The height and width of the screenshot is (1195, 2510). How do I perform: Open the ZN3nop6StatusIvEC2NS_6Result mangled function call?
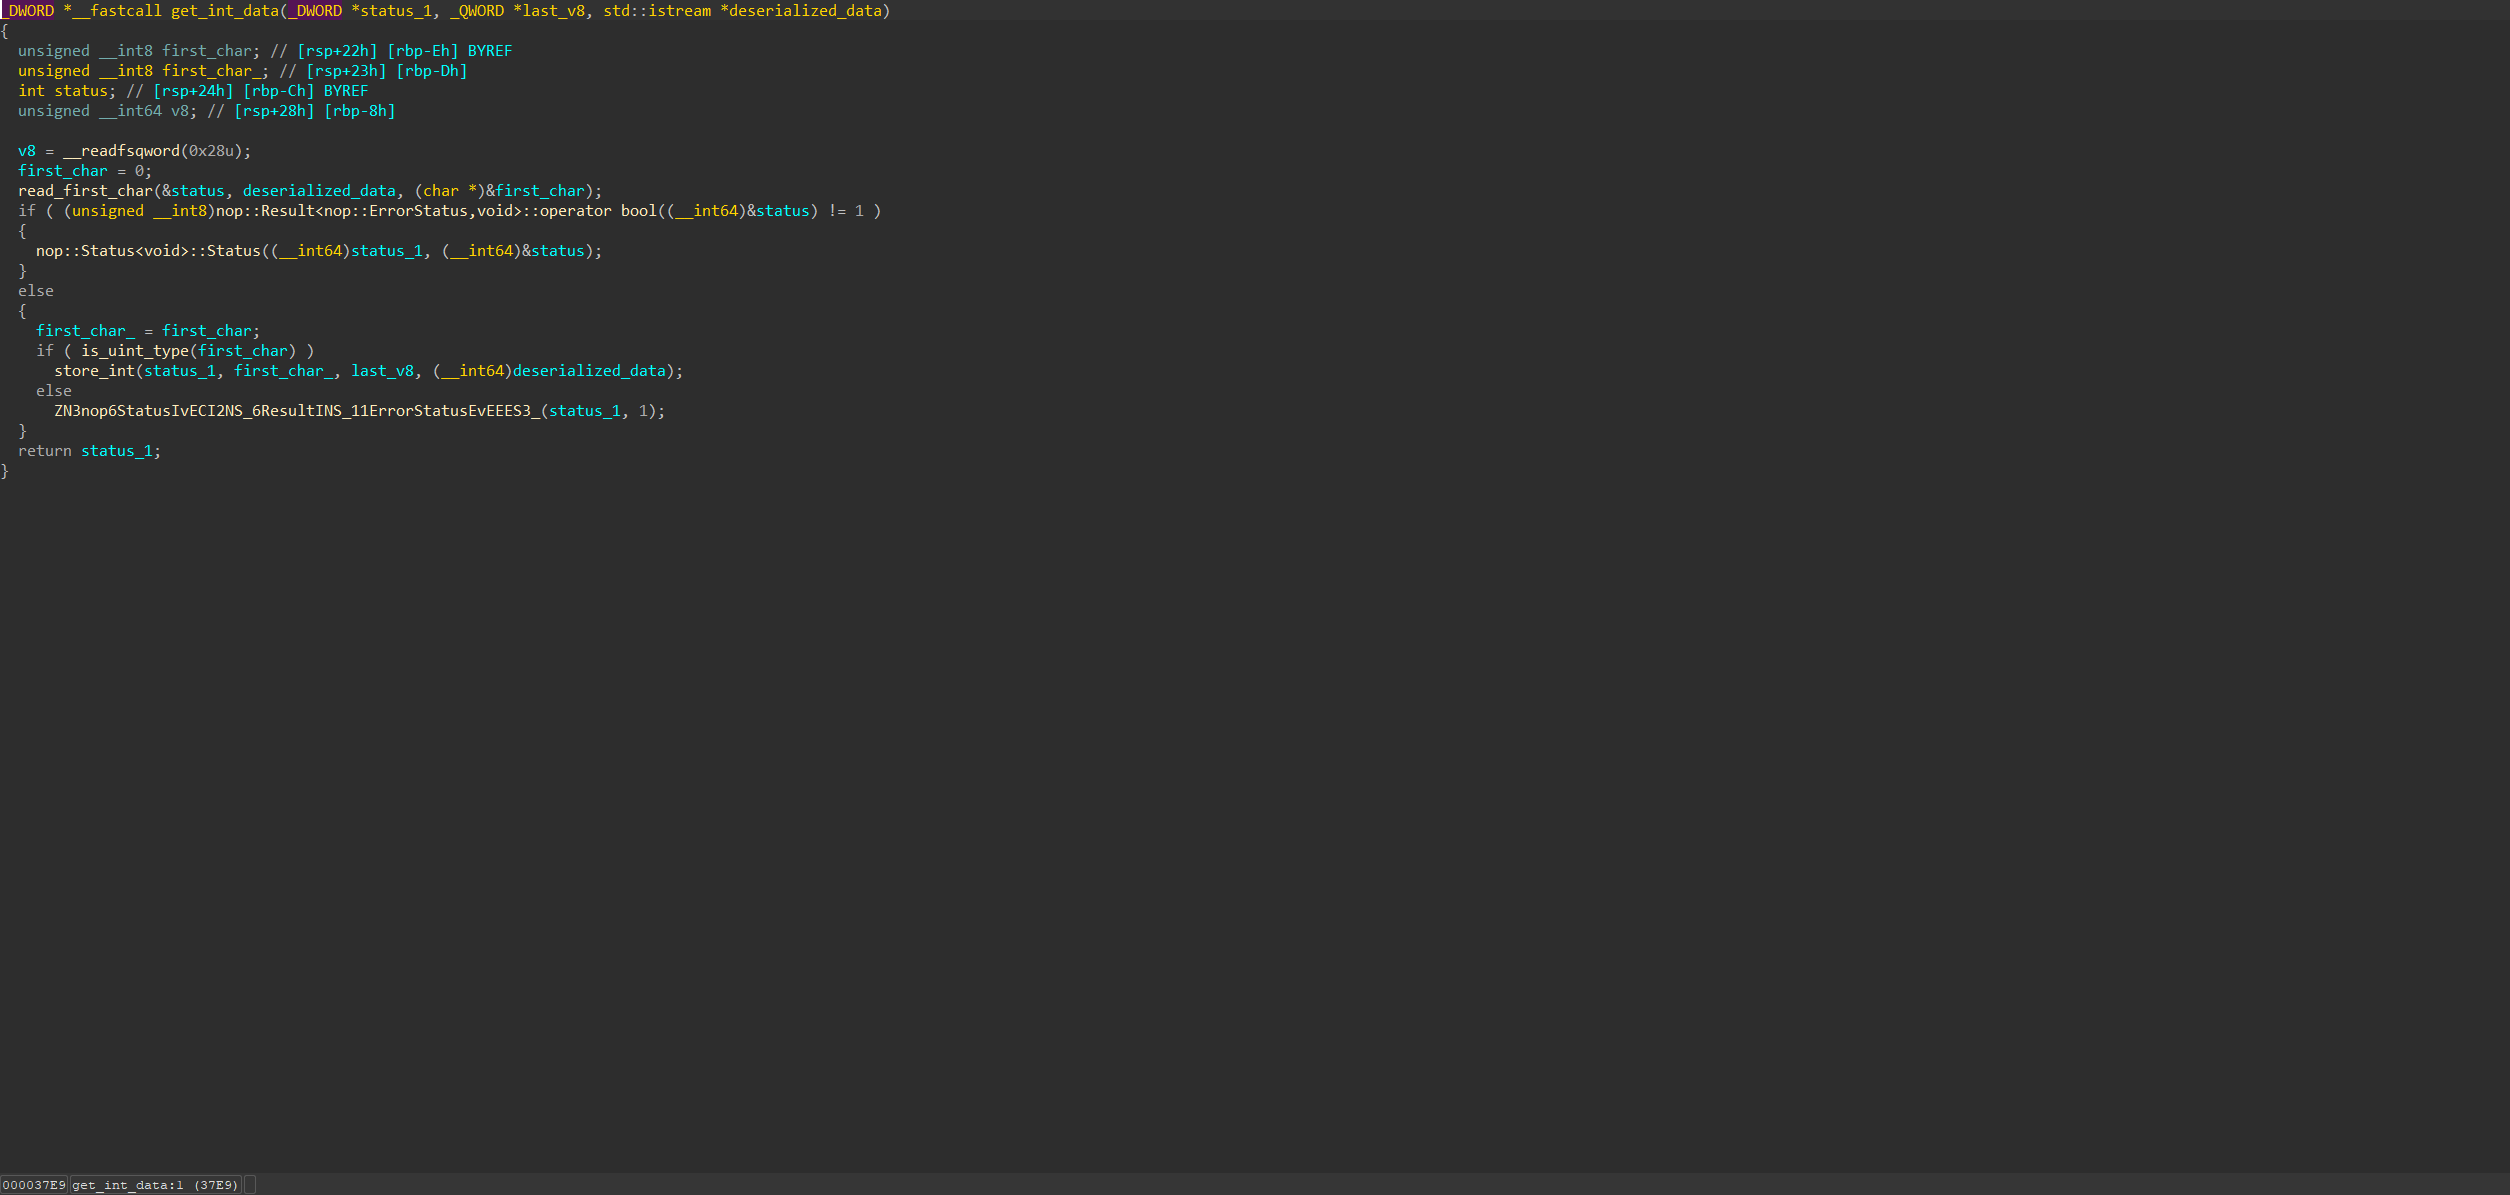pyautogui.click(x=297, y=411)
